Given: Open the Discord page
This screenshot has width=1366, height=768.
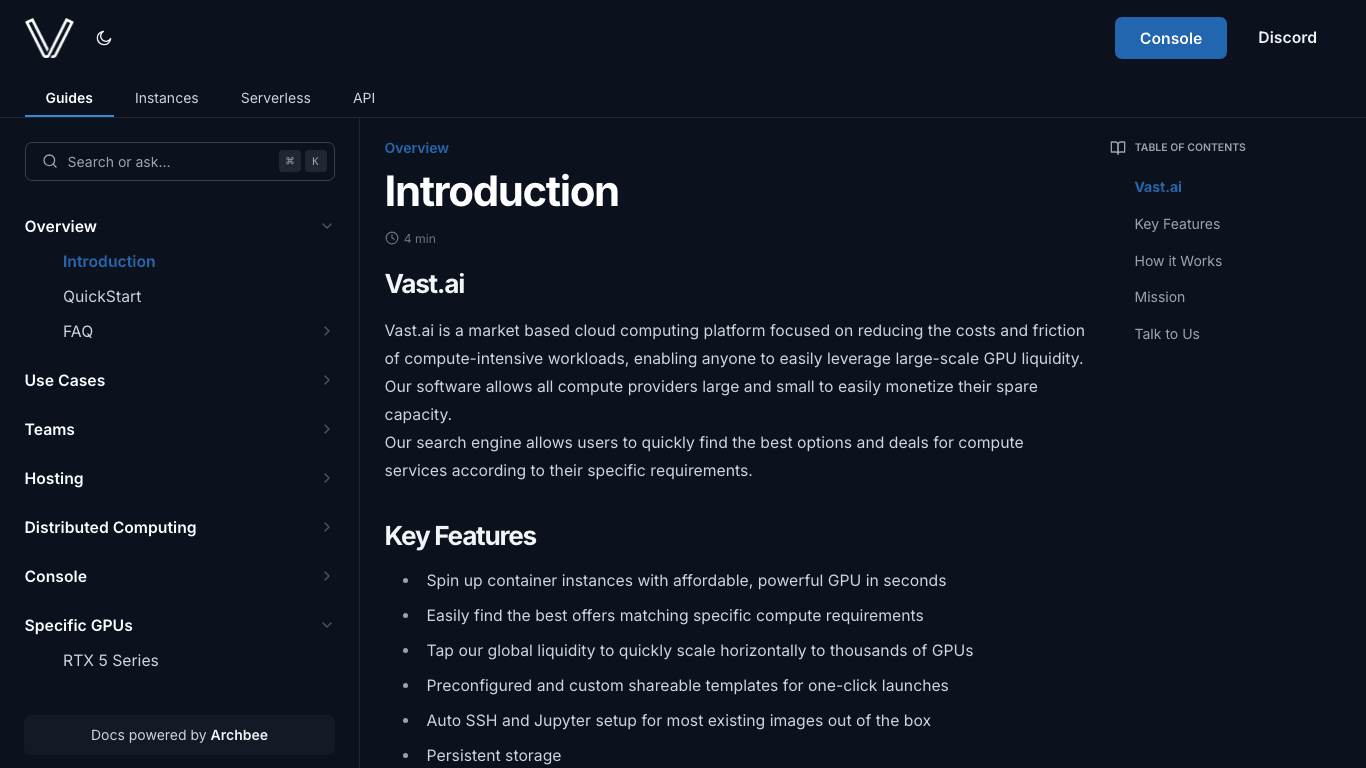Looking at the screenshot, I should pos(1287,37).
